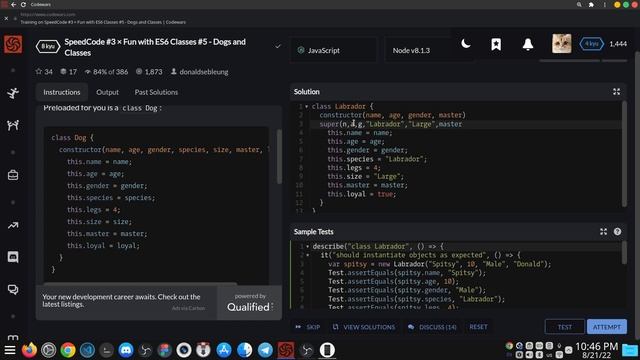
Task: Click the Solution editor vertical scrollbar
Action: tap(624, 154)
